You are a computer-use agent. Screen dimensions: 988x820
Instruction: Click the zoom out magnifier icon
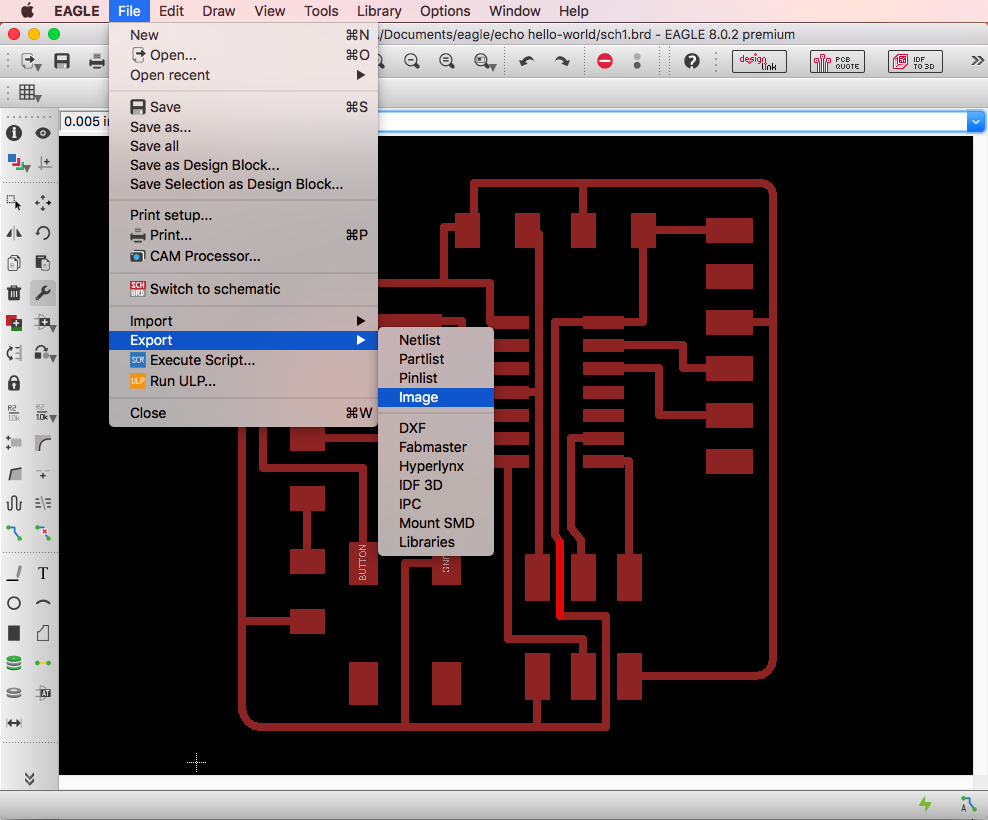412,61
